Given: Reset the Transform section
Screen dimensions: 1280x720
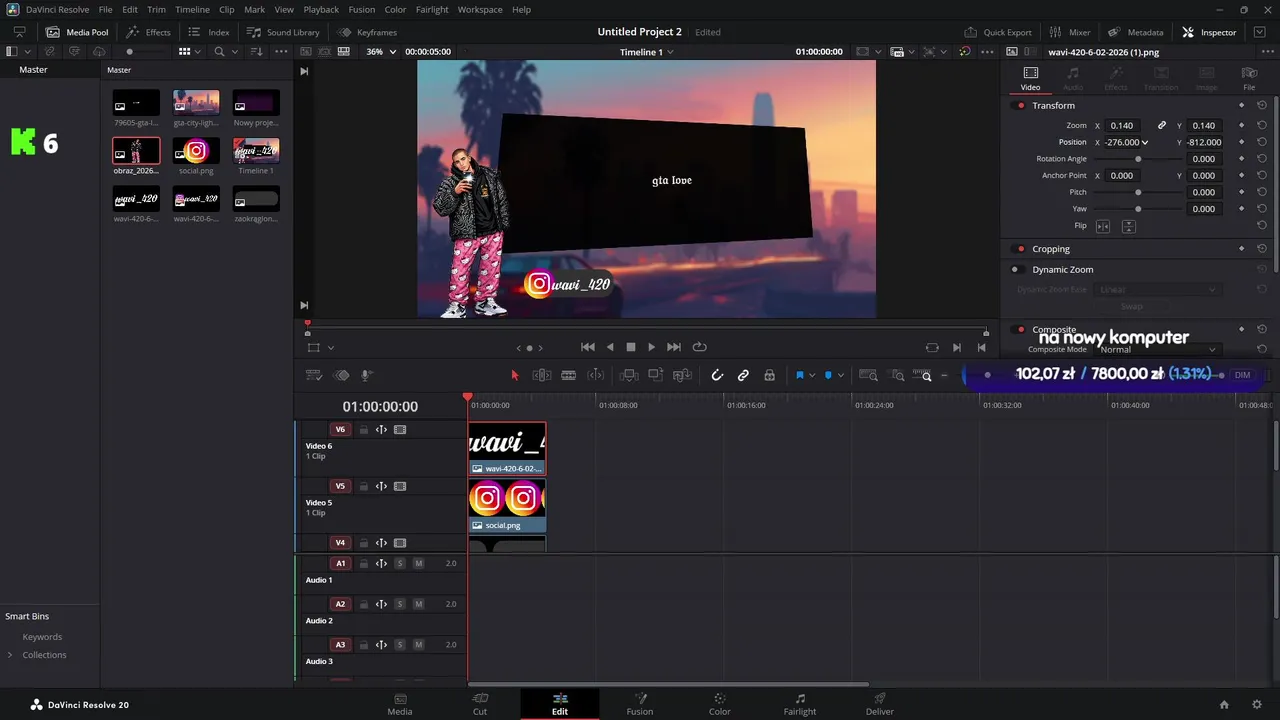Looking at the screenshot, I should click(x=1262, y=105).
